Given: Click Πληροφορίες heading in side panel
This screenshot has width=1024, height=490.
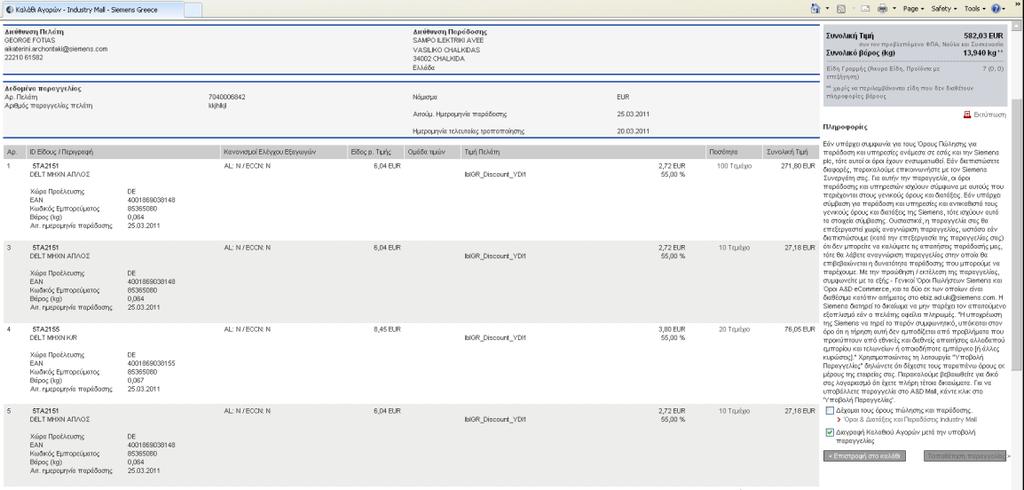Looking at the screenshot, I should pyautogui.click(x=845, y=127).
